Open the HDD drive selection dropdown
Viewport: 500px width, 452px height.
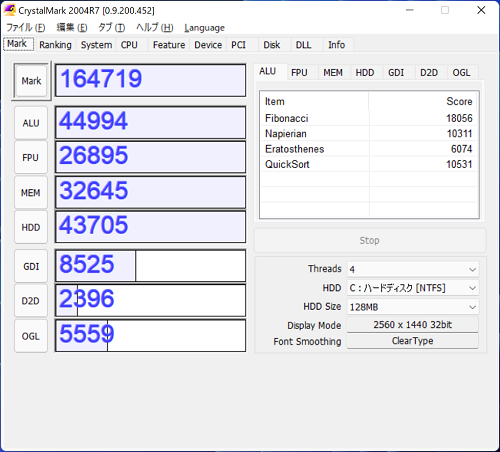[x=413, y=288]
